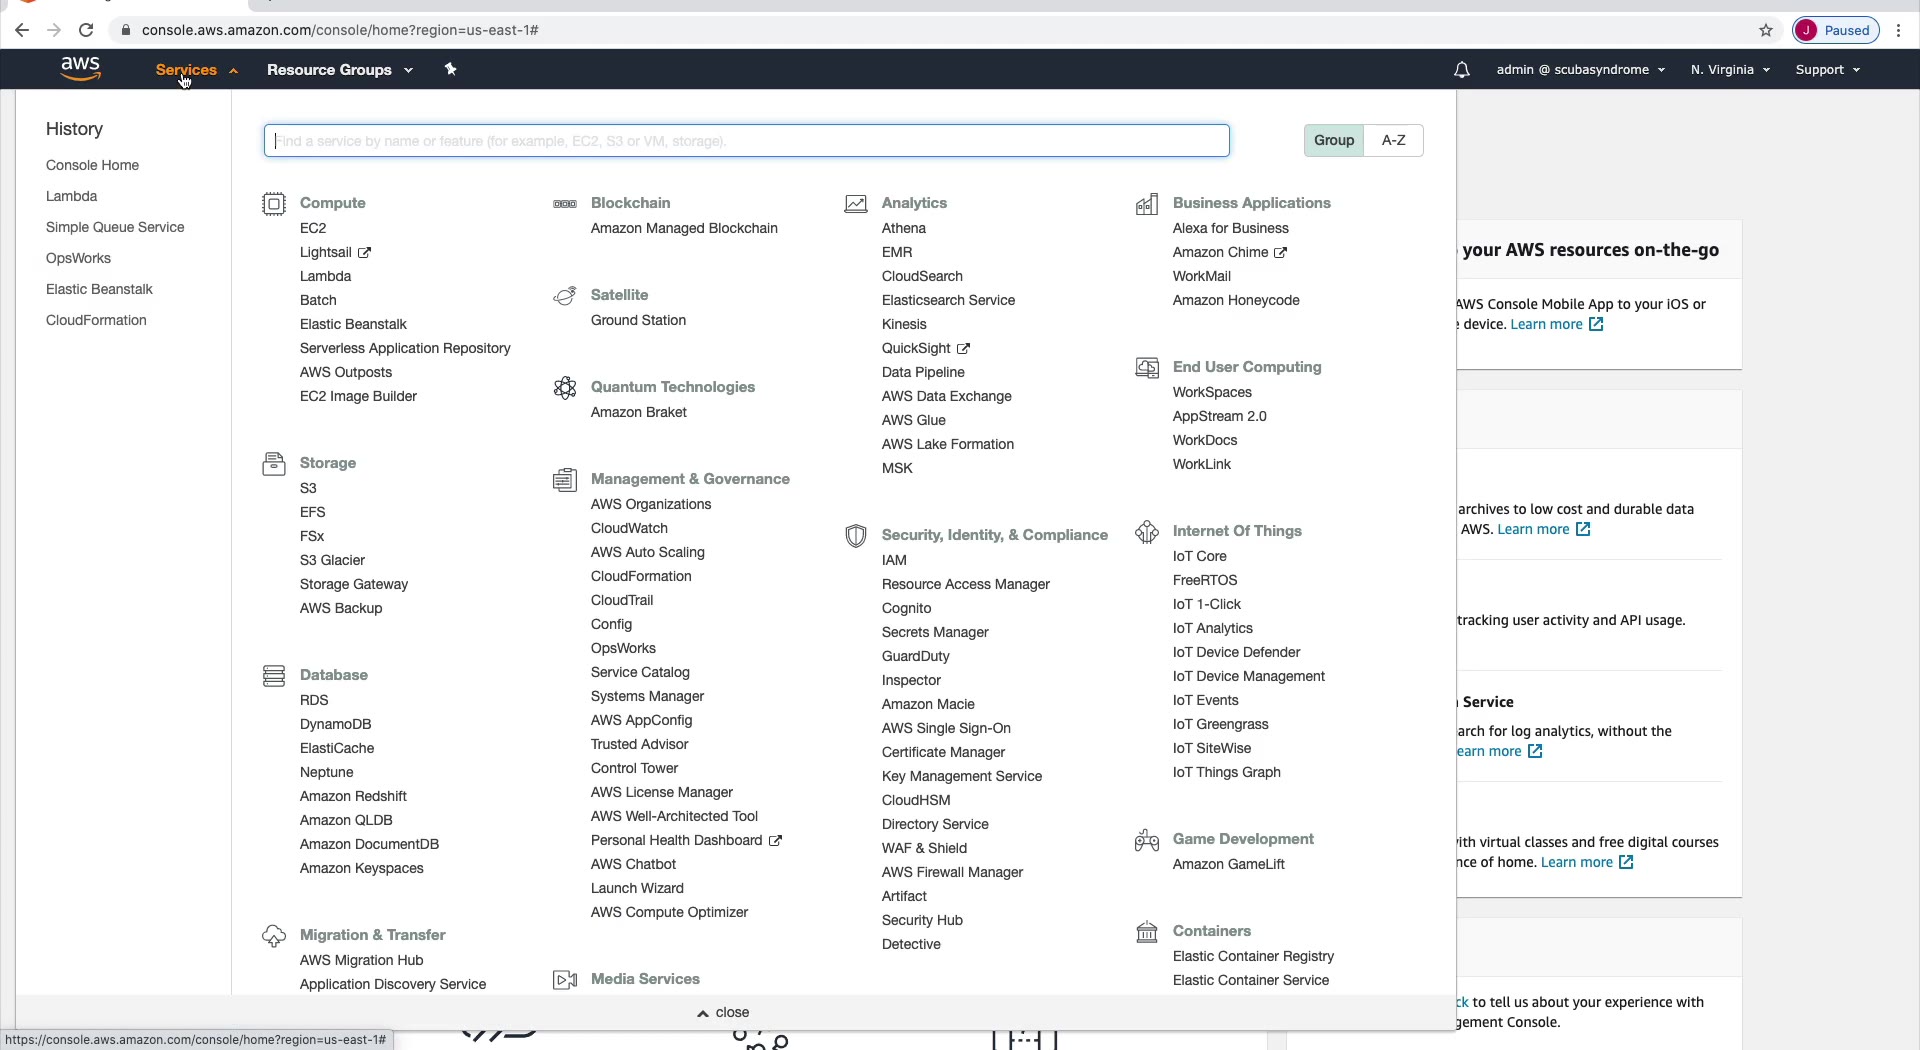
Task: Open Console Home from History
Action: (x=92, y=165)
